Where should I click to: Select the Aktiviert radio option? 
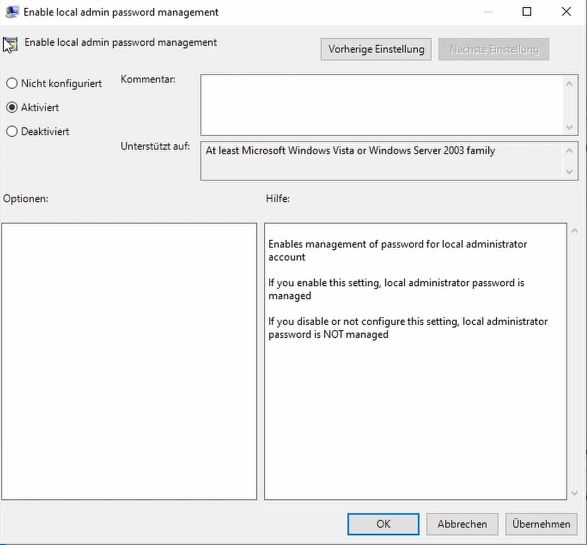coord(12,107)
